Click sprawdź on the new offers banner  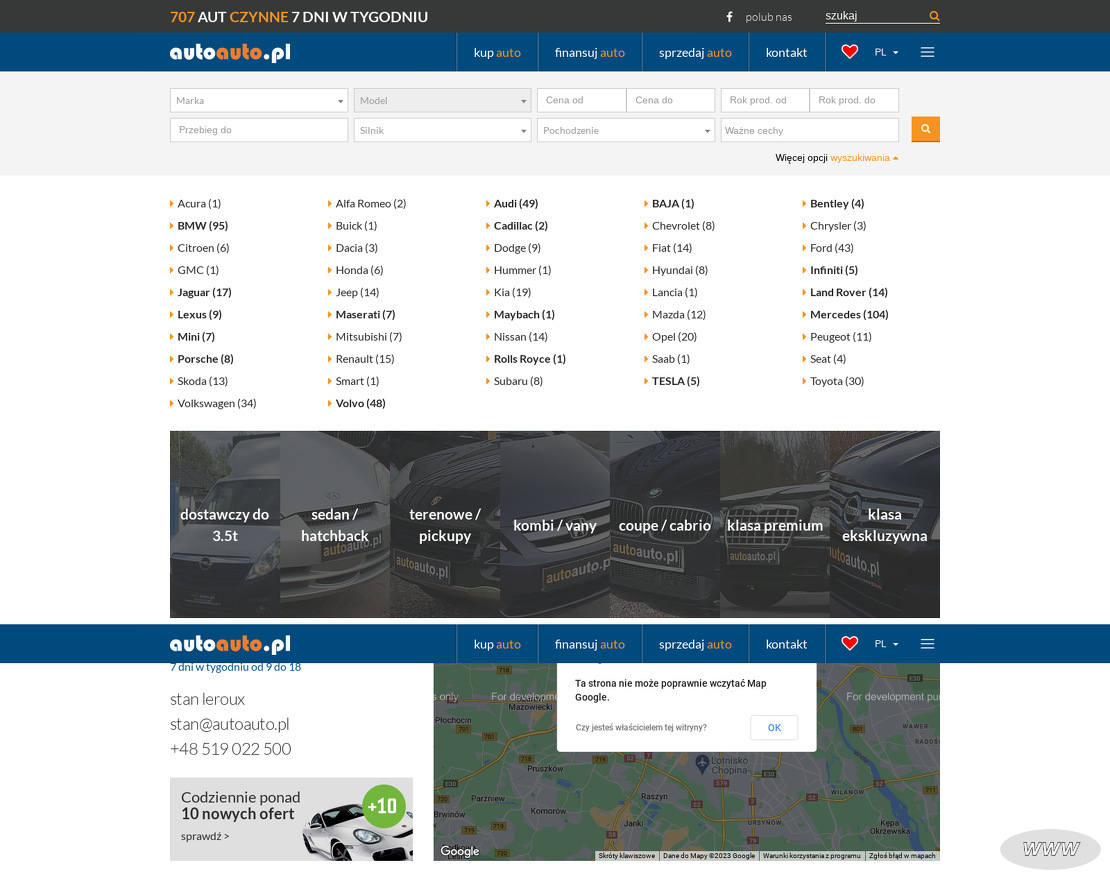(205, 837)
